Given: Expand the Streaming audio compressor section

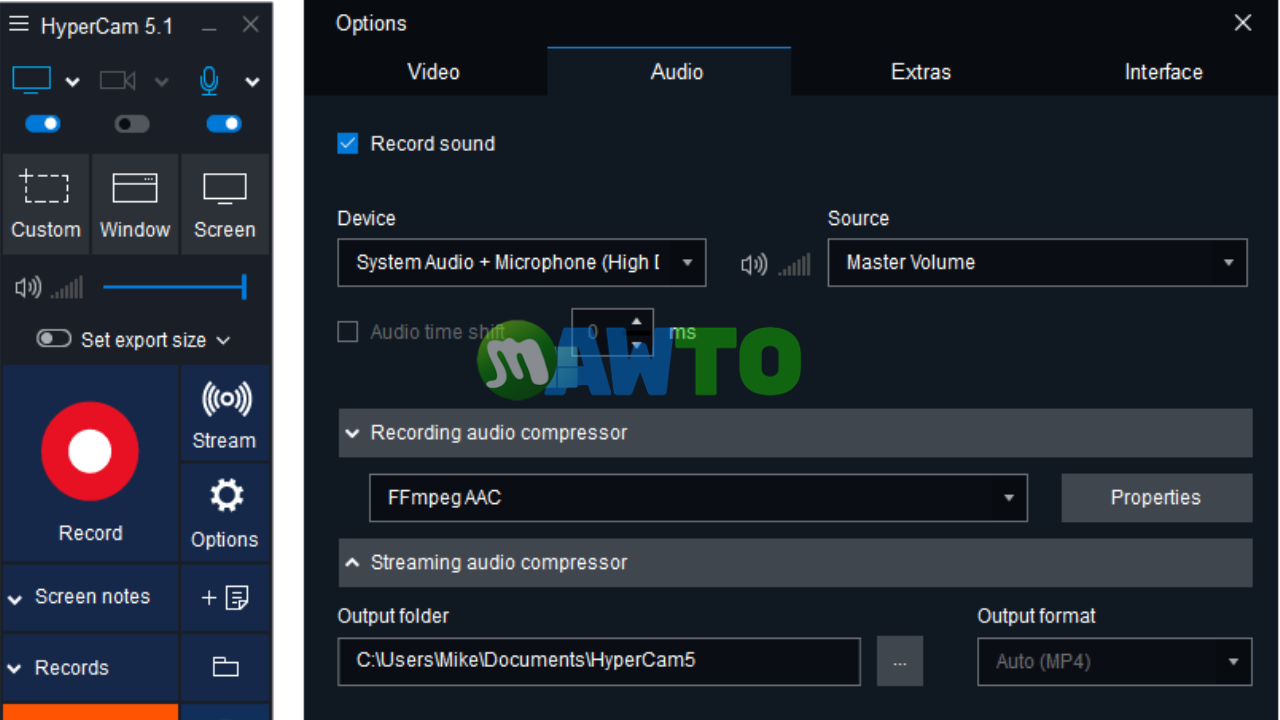Looking at the screenshot, I should tap(795, 562).
